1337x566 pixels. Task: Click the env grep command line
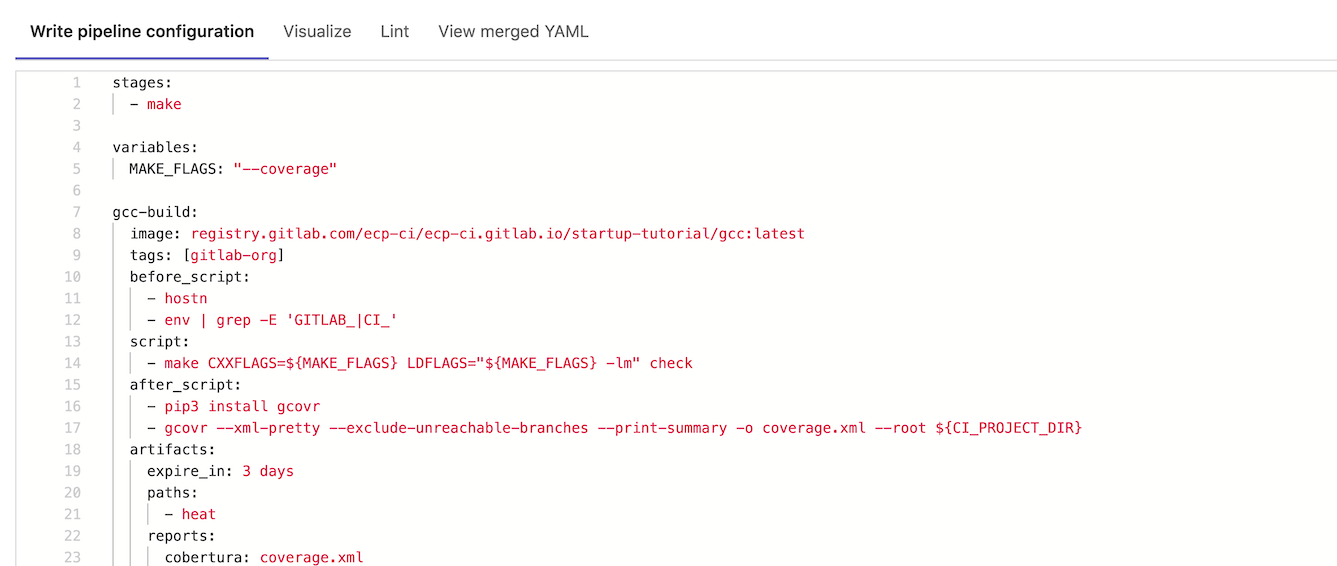(x=281, y=320)
